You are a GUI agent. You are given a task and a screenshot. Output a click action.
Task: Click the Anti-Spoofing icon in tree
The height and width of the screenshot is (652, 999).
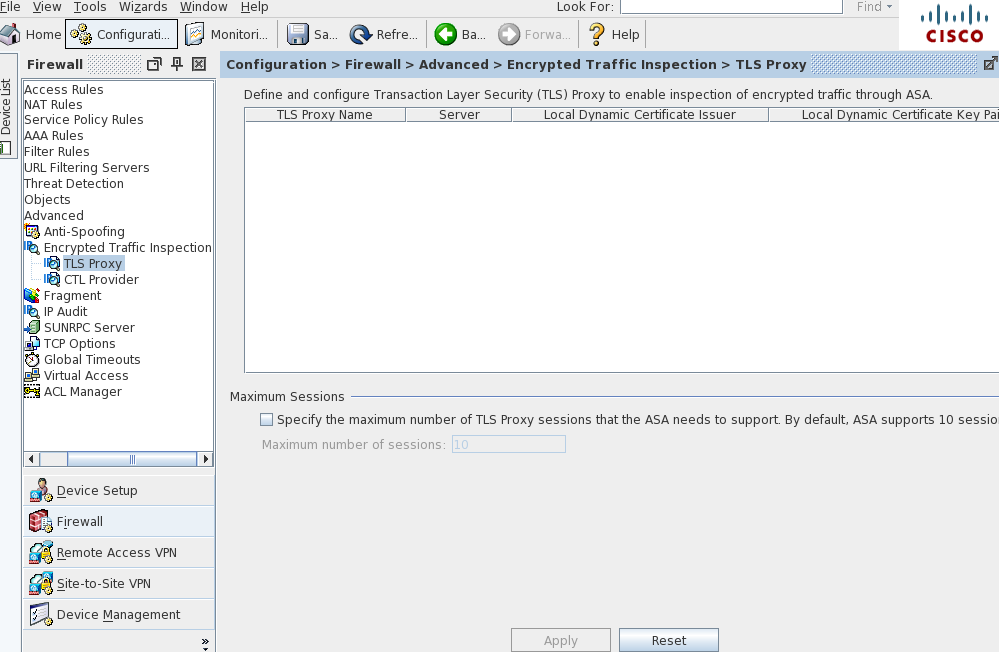pos(32,231)
